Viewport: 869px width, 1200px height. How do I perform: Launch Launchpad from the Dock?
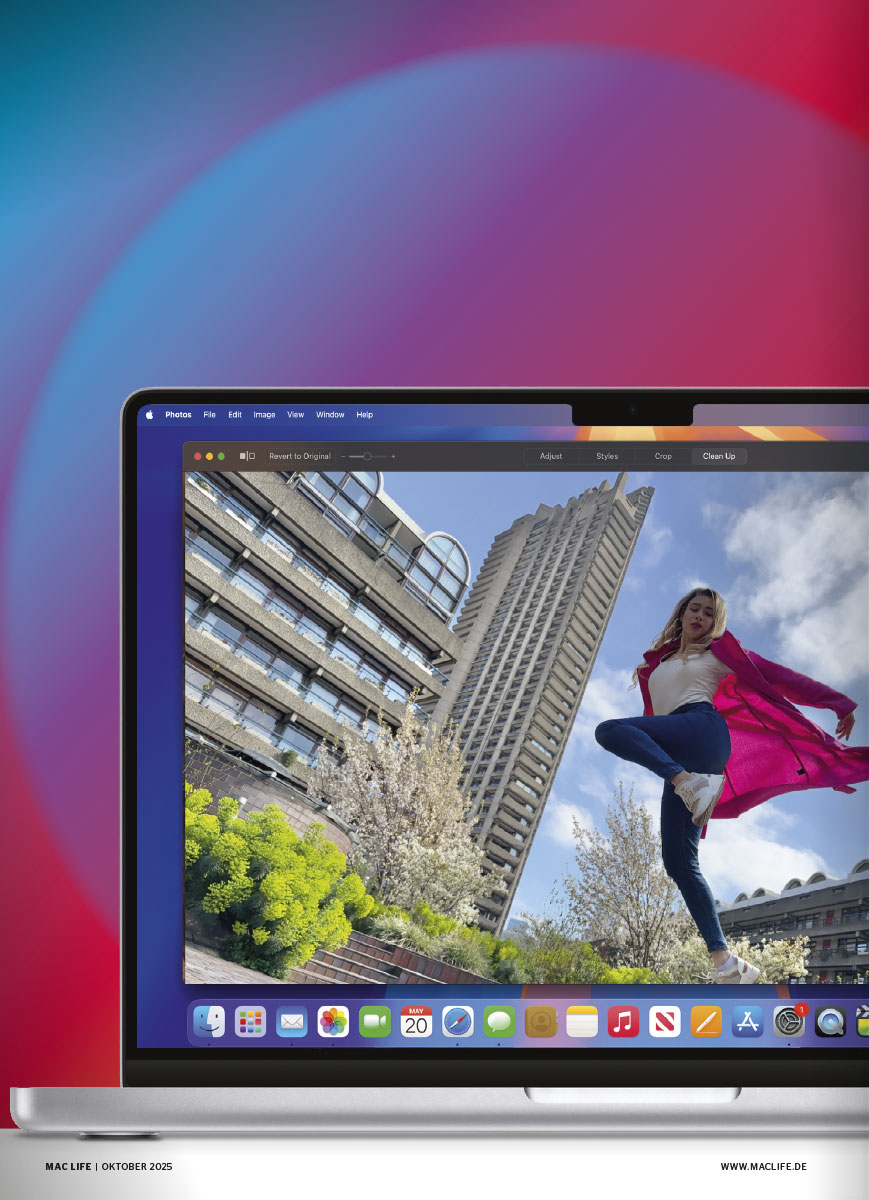click(250, 1021)
